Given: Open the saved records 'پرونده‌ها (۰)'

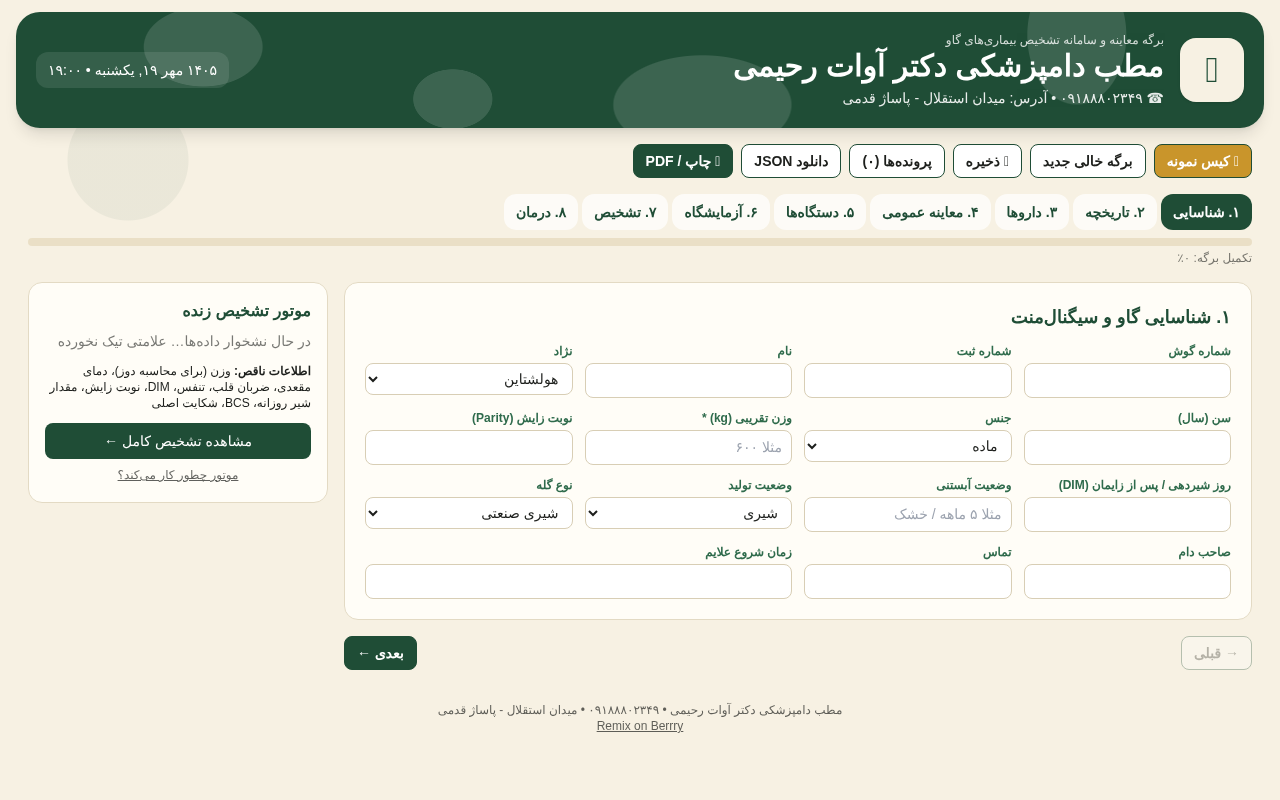Looking at the screenshot, I should [897, 161].
